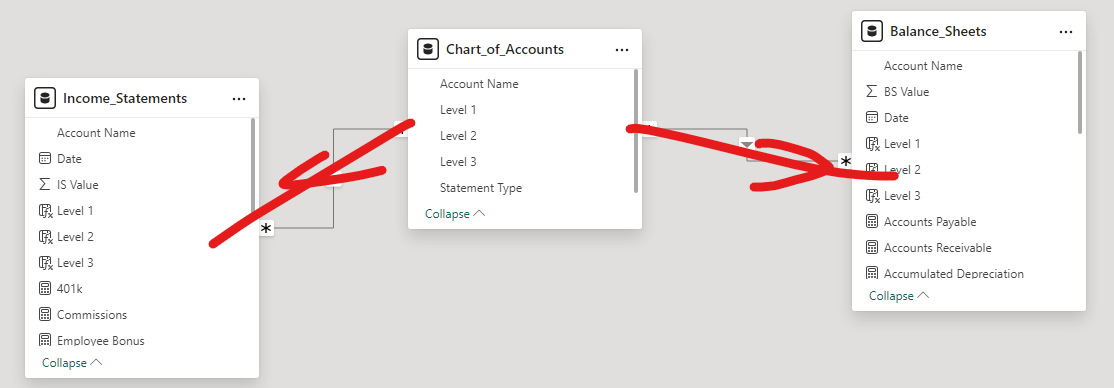Image resolution: width=1114 pixels, height=388 pixels.
Task: Select the Statement Type field
Action: [x=481, y=188]
